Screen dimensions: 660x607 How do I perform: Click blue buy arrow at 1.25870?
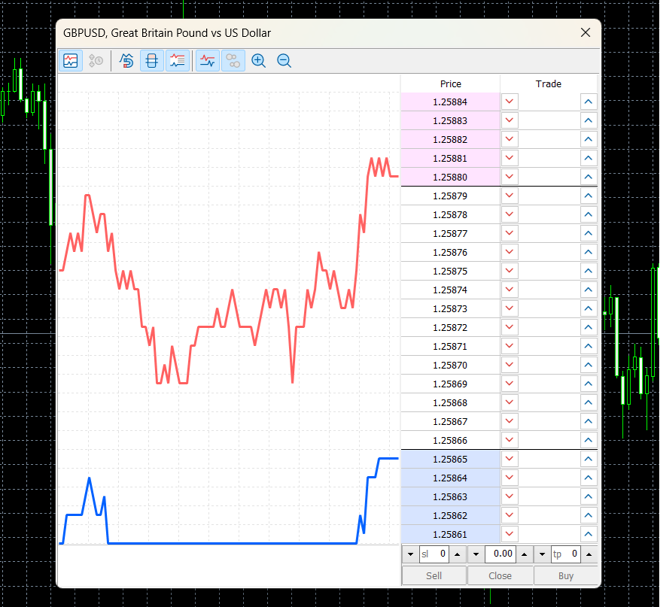tap(588, 365)
